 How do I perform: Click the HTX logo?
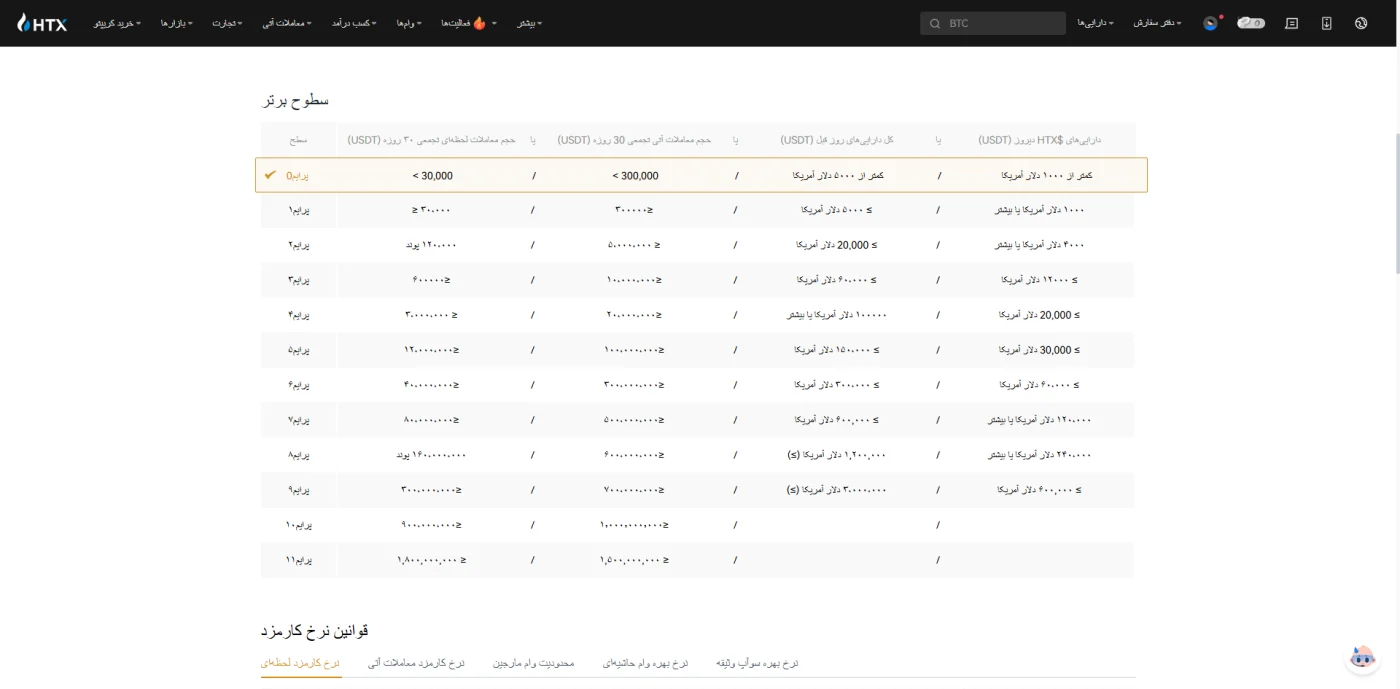pos(42,23)
